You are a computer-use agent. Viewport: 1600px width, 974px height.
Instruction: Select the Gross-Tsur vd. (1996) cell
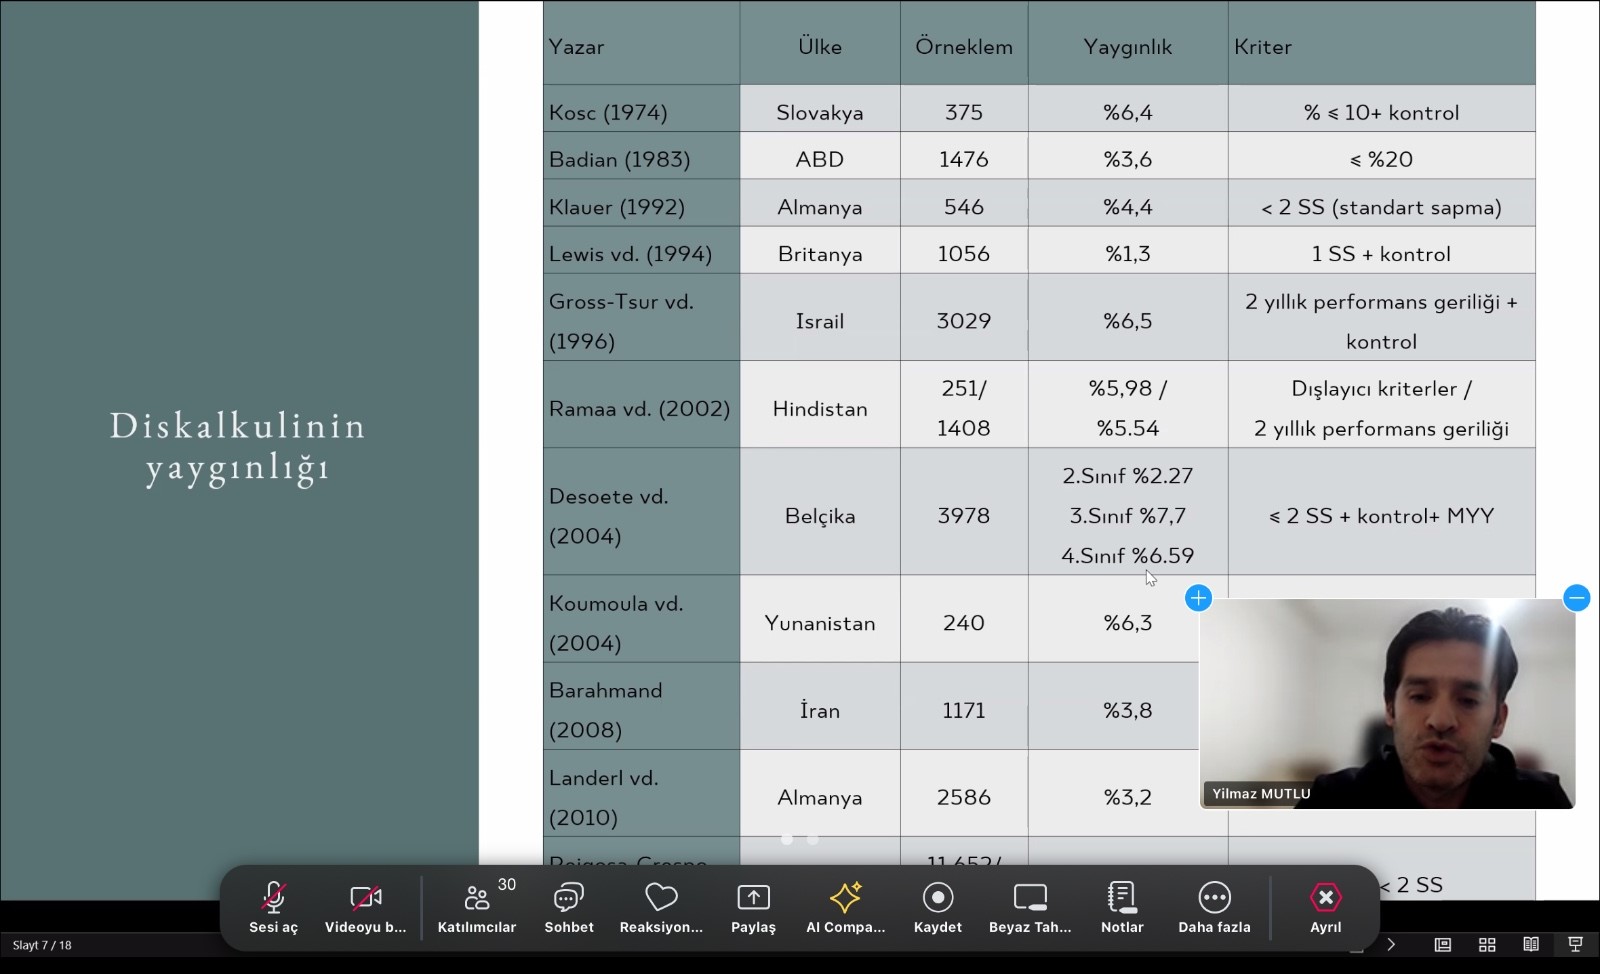(641, 317)
